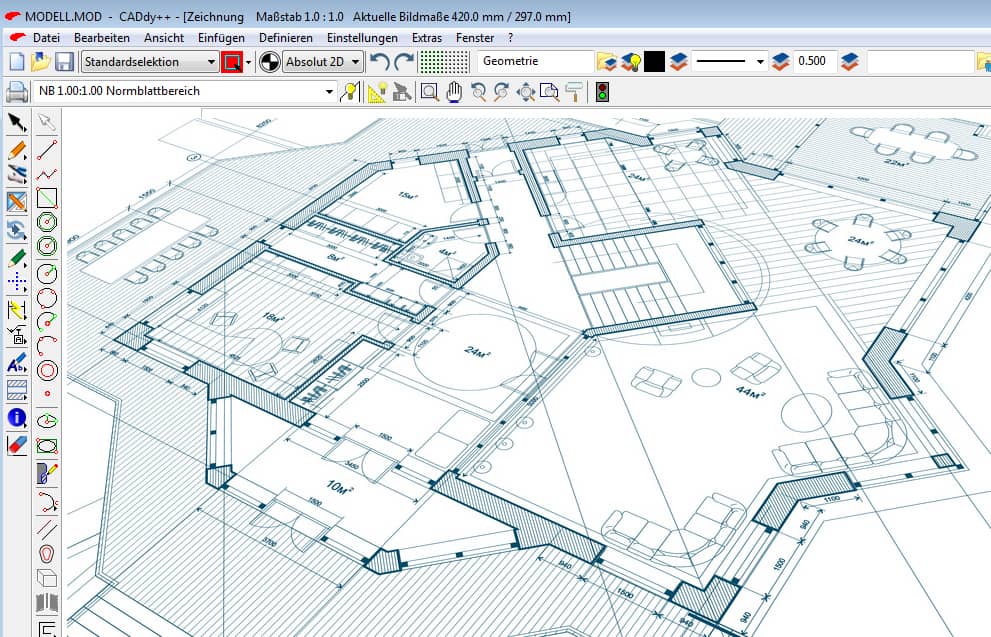Click the open folder button
Screen dimensions: 991x637
[40, 62]
